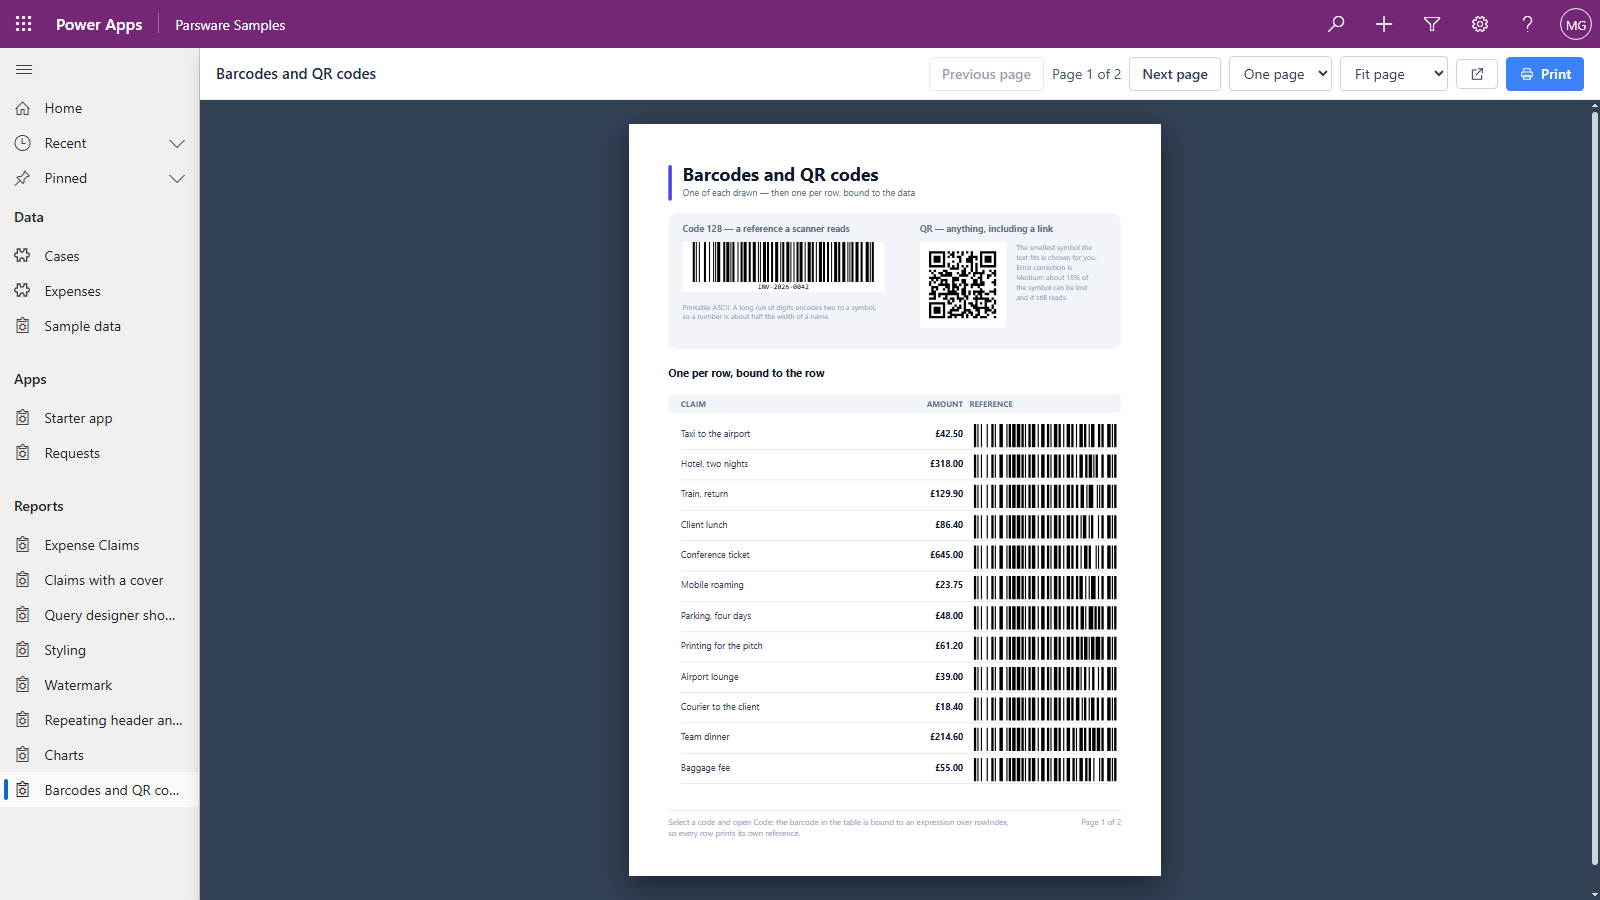Image resolution: width=1600 pixels, height=900 pixels.
Task: Click the Starter app icon
Action: point(23,418)
